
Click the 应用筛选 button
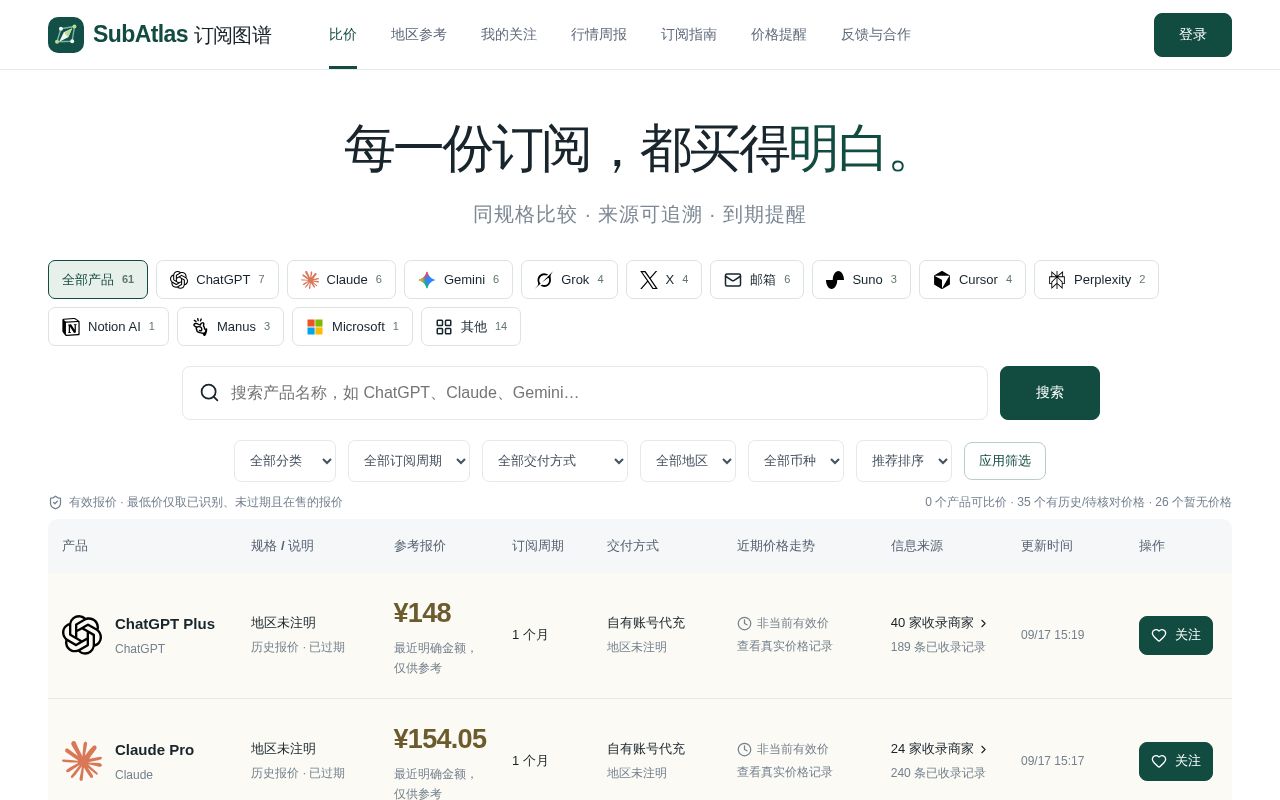click(1005, 461)
